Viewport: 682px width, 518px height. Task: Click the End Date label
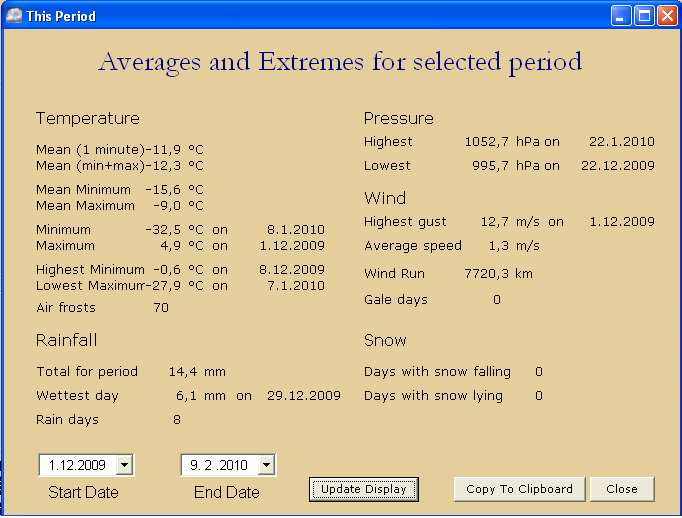click(226, 492)
